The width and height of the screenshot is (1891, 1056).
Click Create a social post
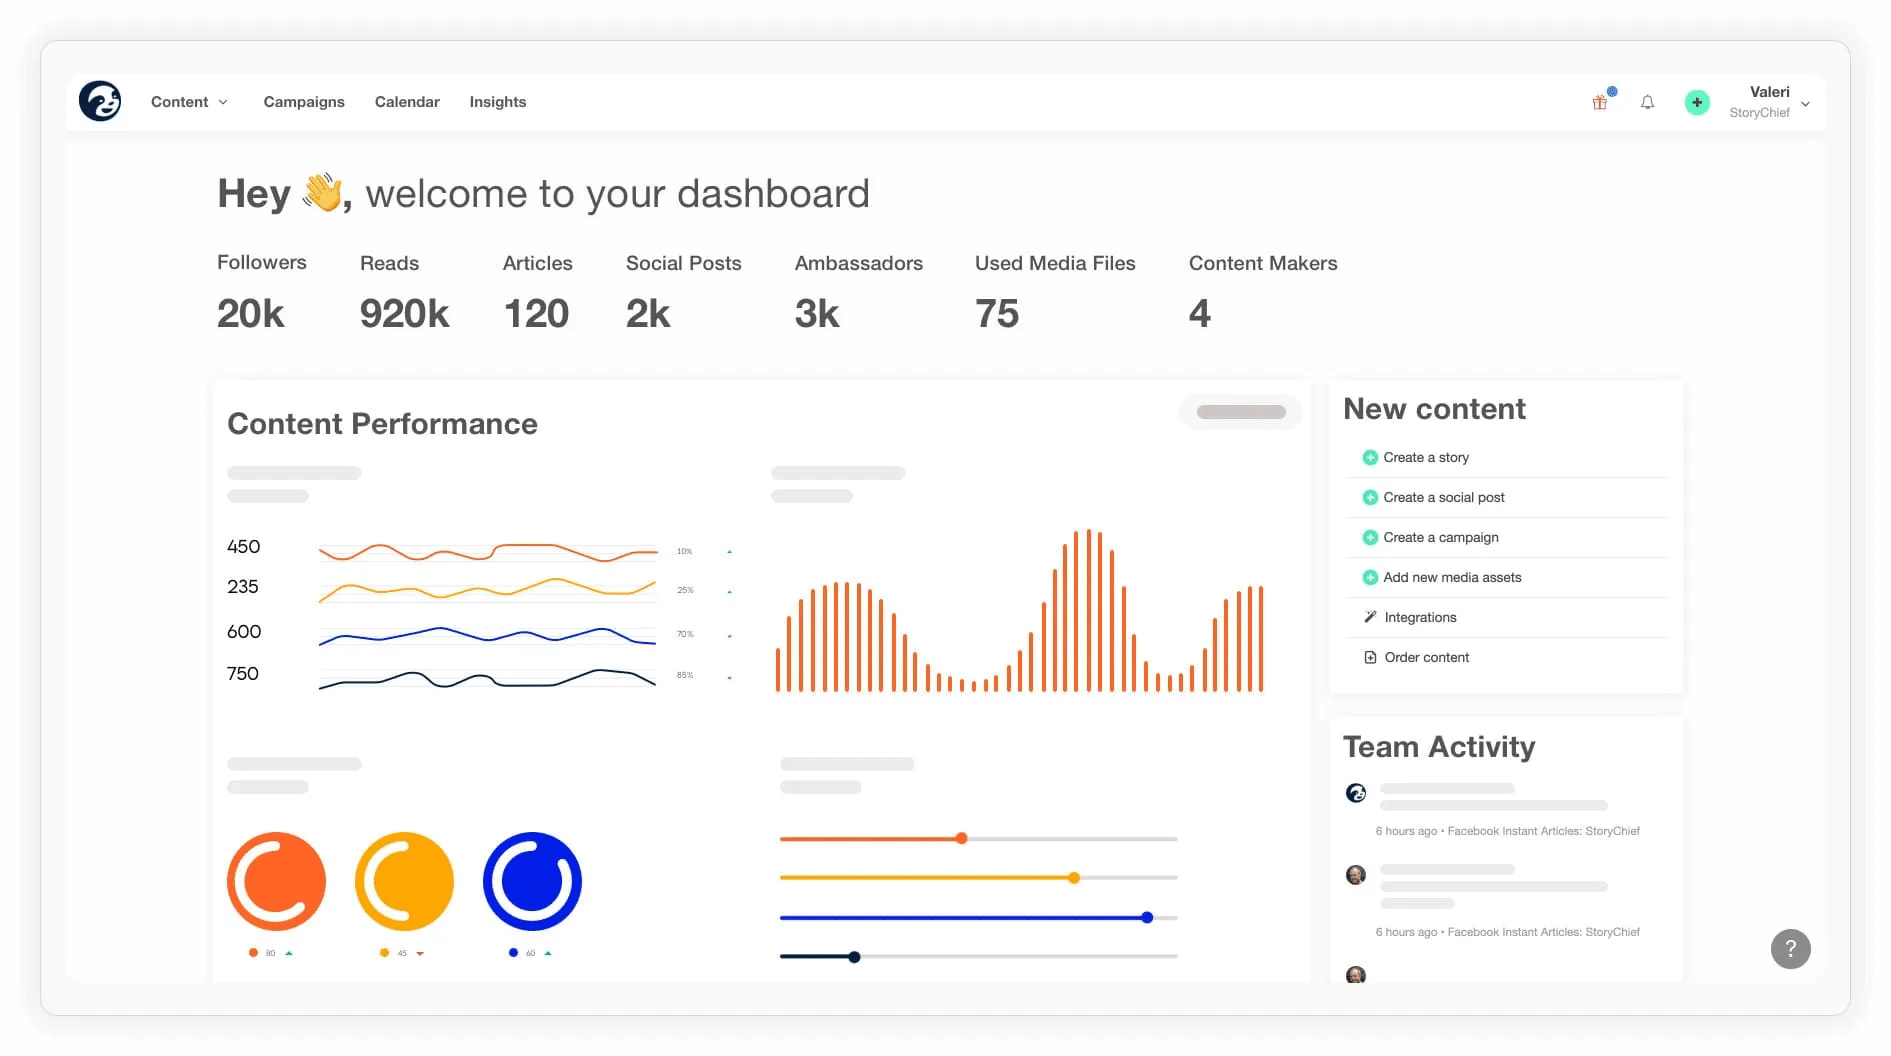click(x=1442, y=497)
